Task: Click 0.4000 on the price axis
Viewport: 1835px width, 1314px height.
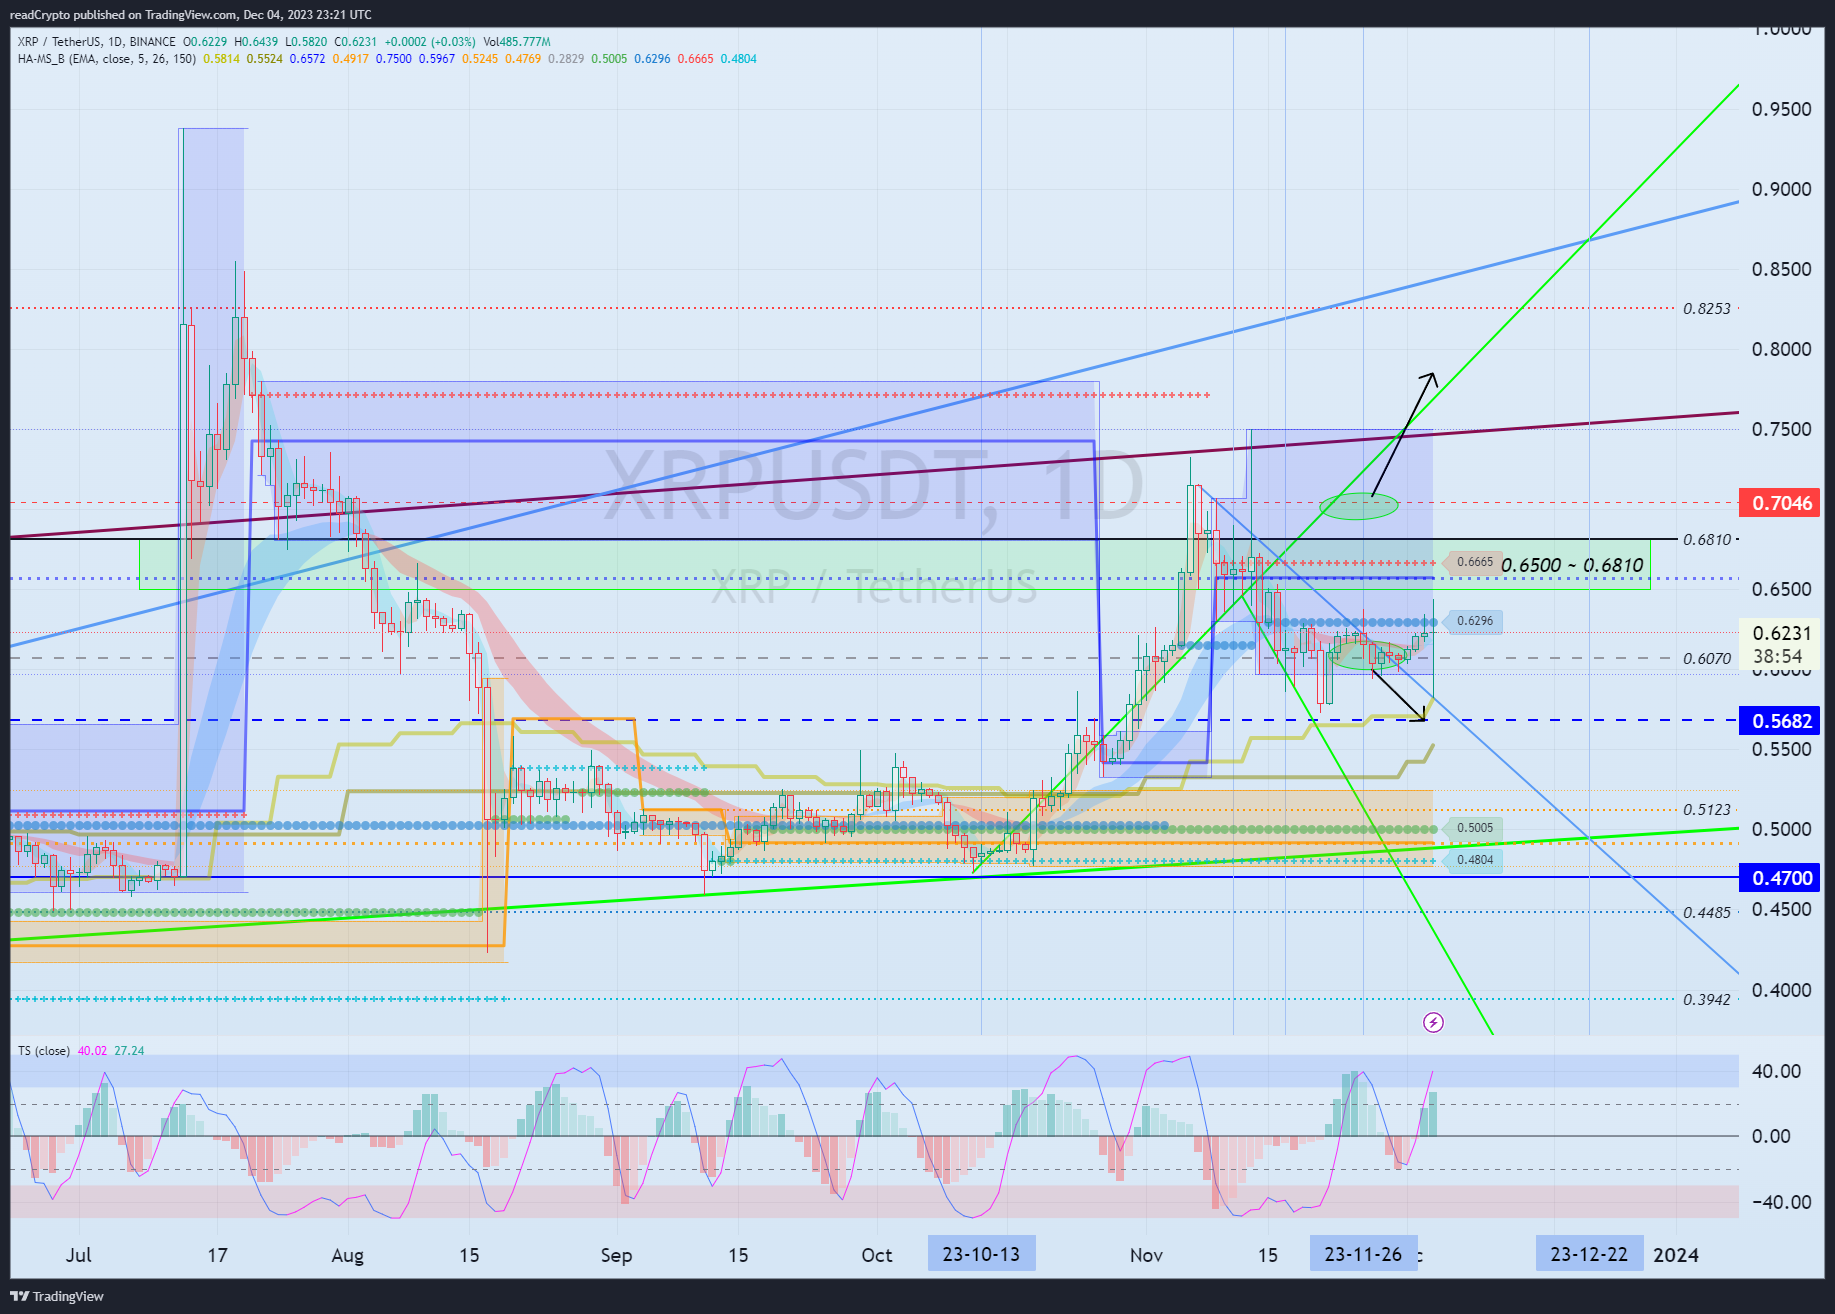Action: [1781, 990]
